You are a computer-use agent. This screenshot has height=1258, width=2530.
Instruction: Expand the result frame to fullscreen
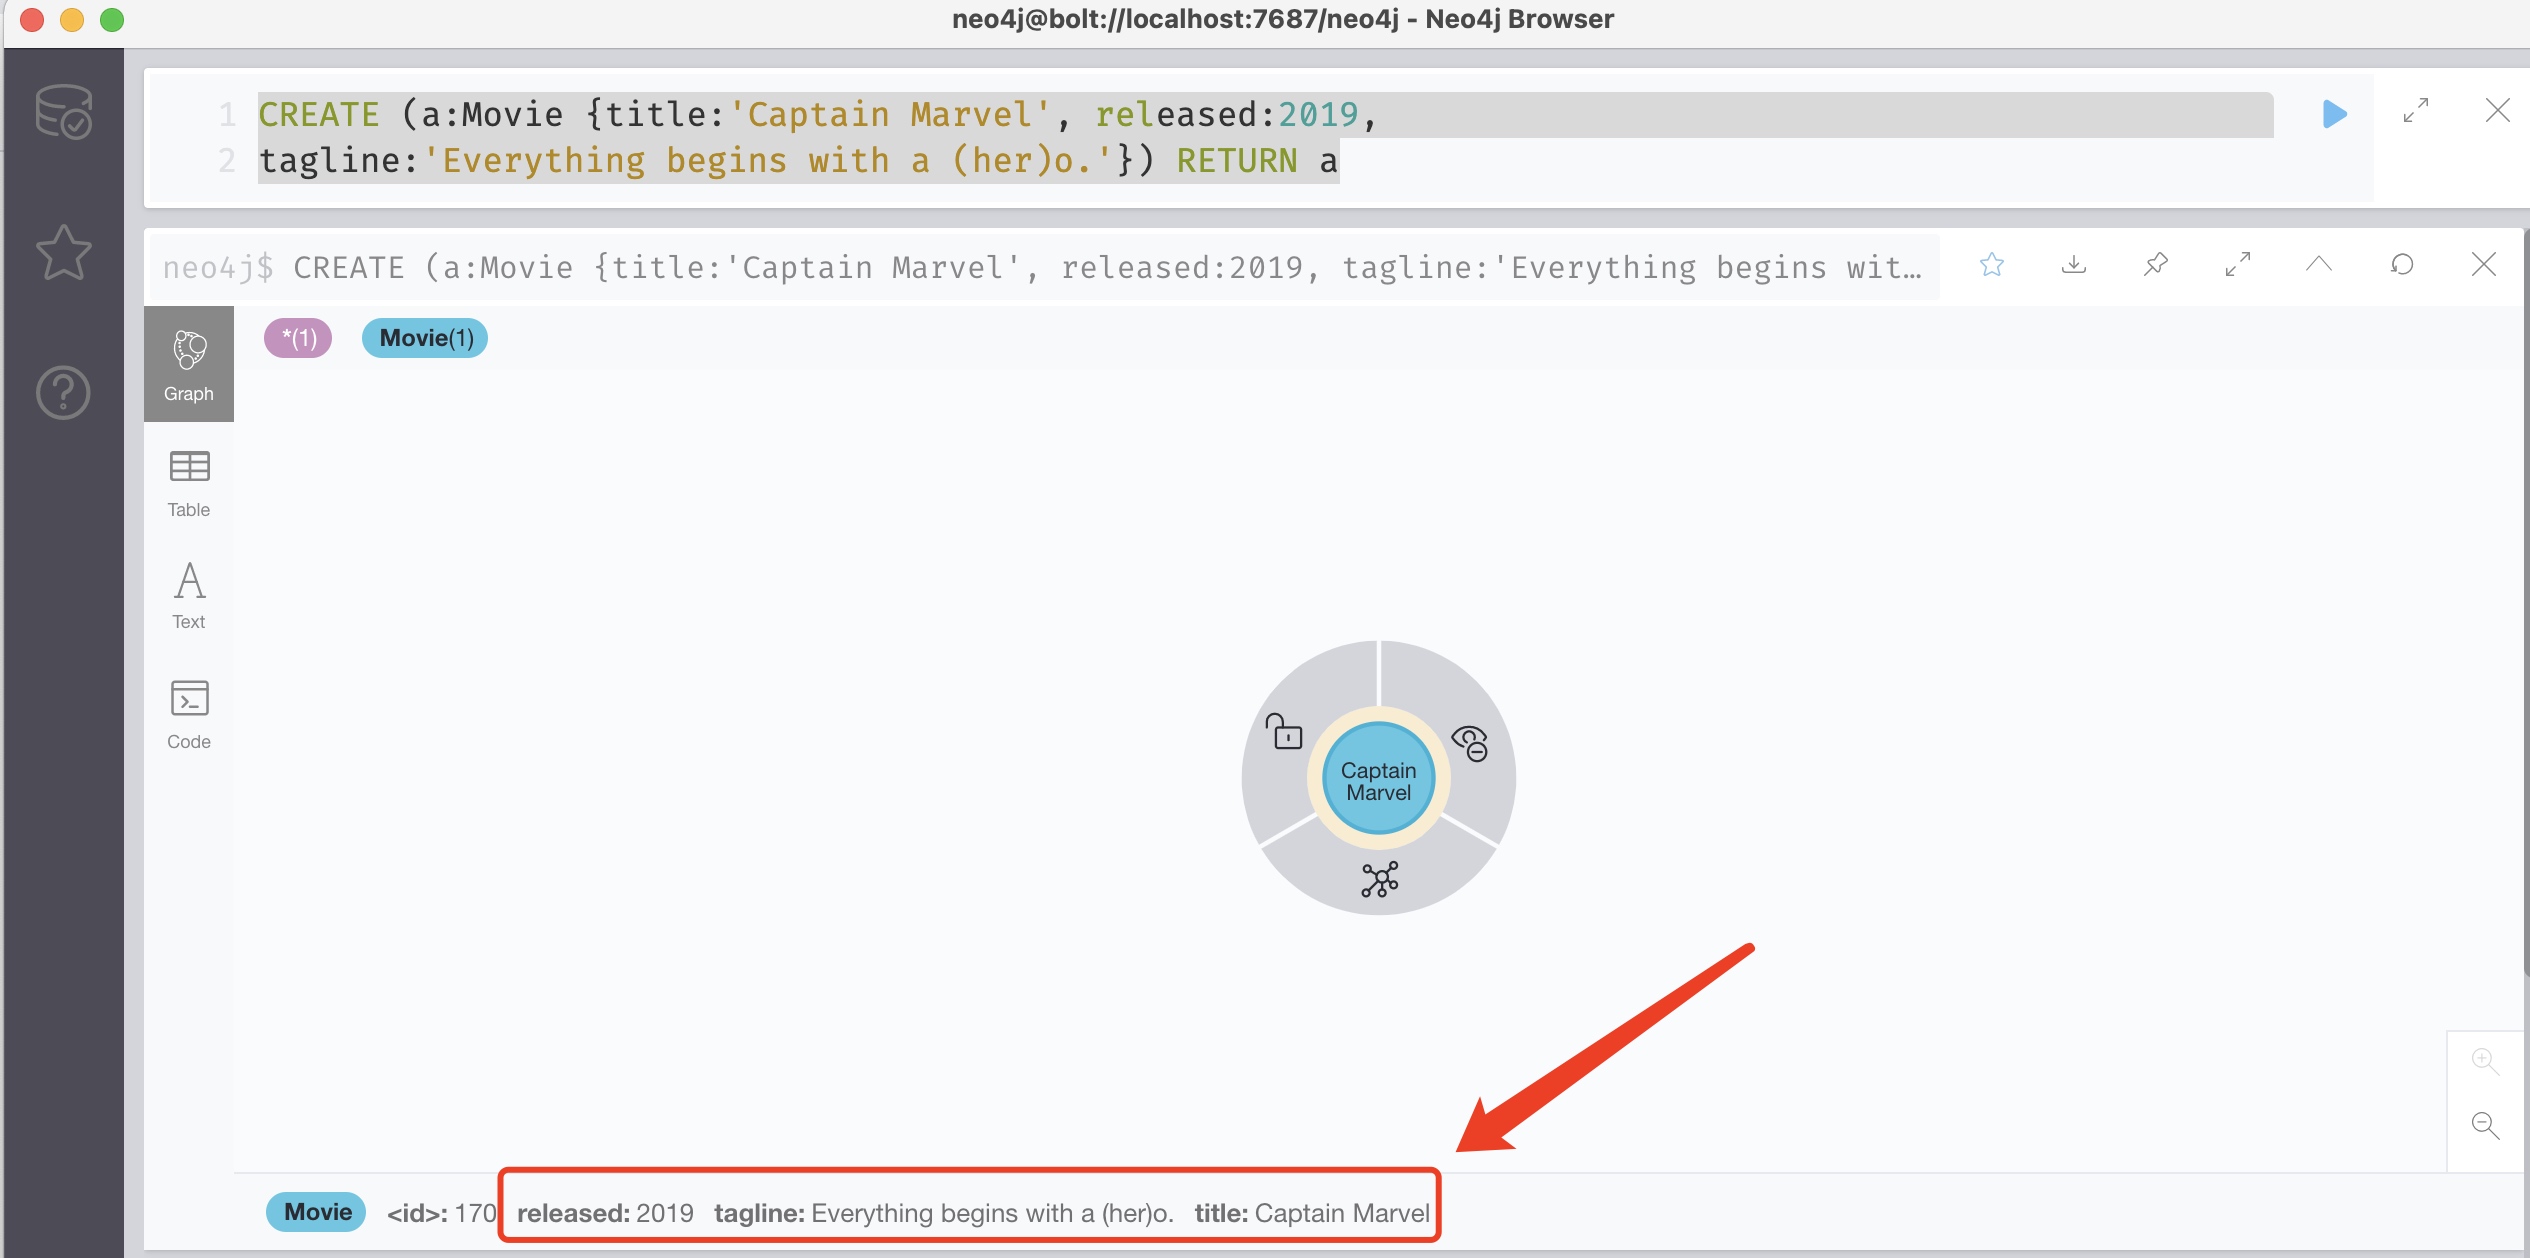2237,265
